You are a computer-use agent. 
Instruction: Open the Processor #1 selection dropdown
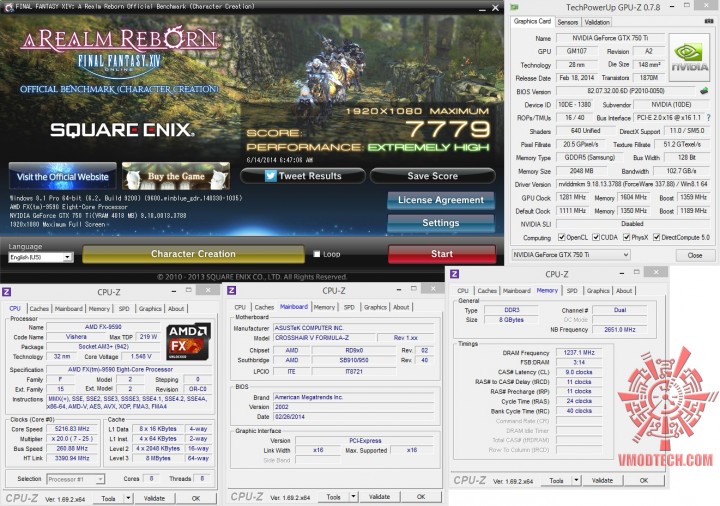pos(76,479)
